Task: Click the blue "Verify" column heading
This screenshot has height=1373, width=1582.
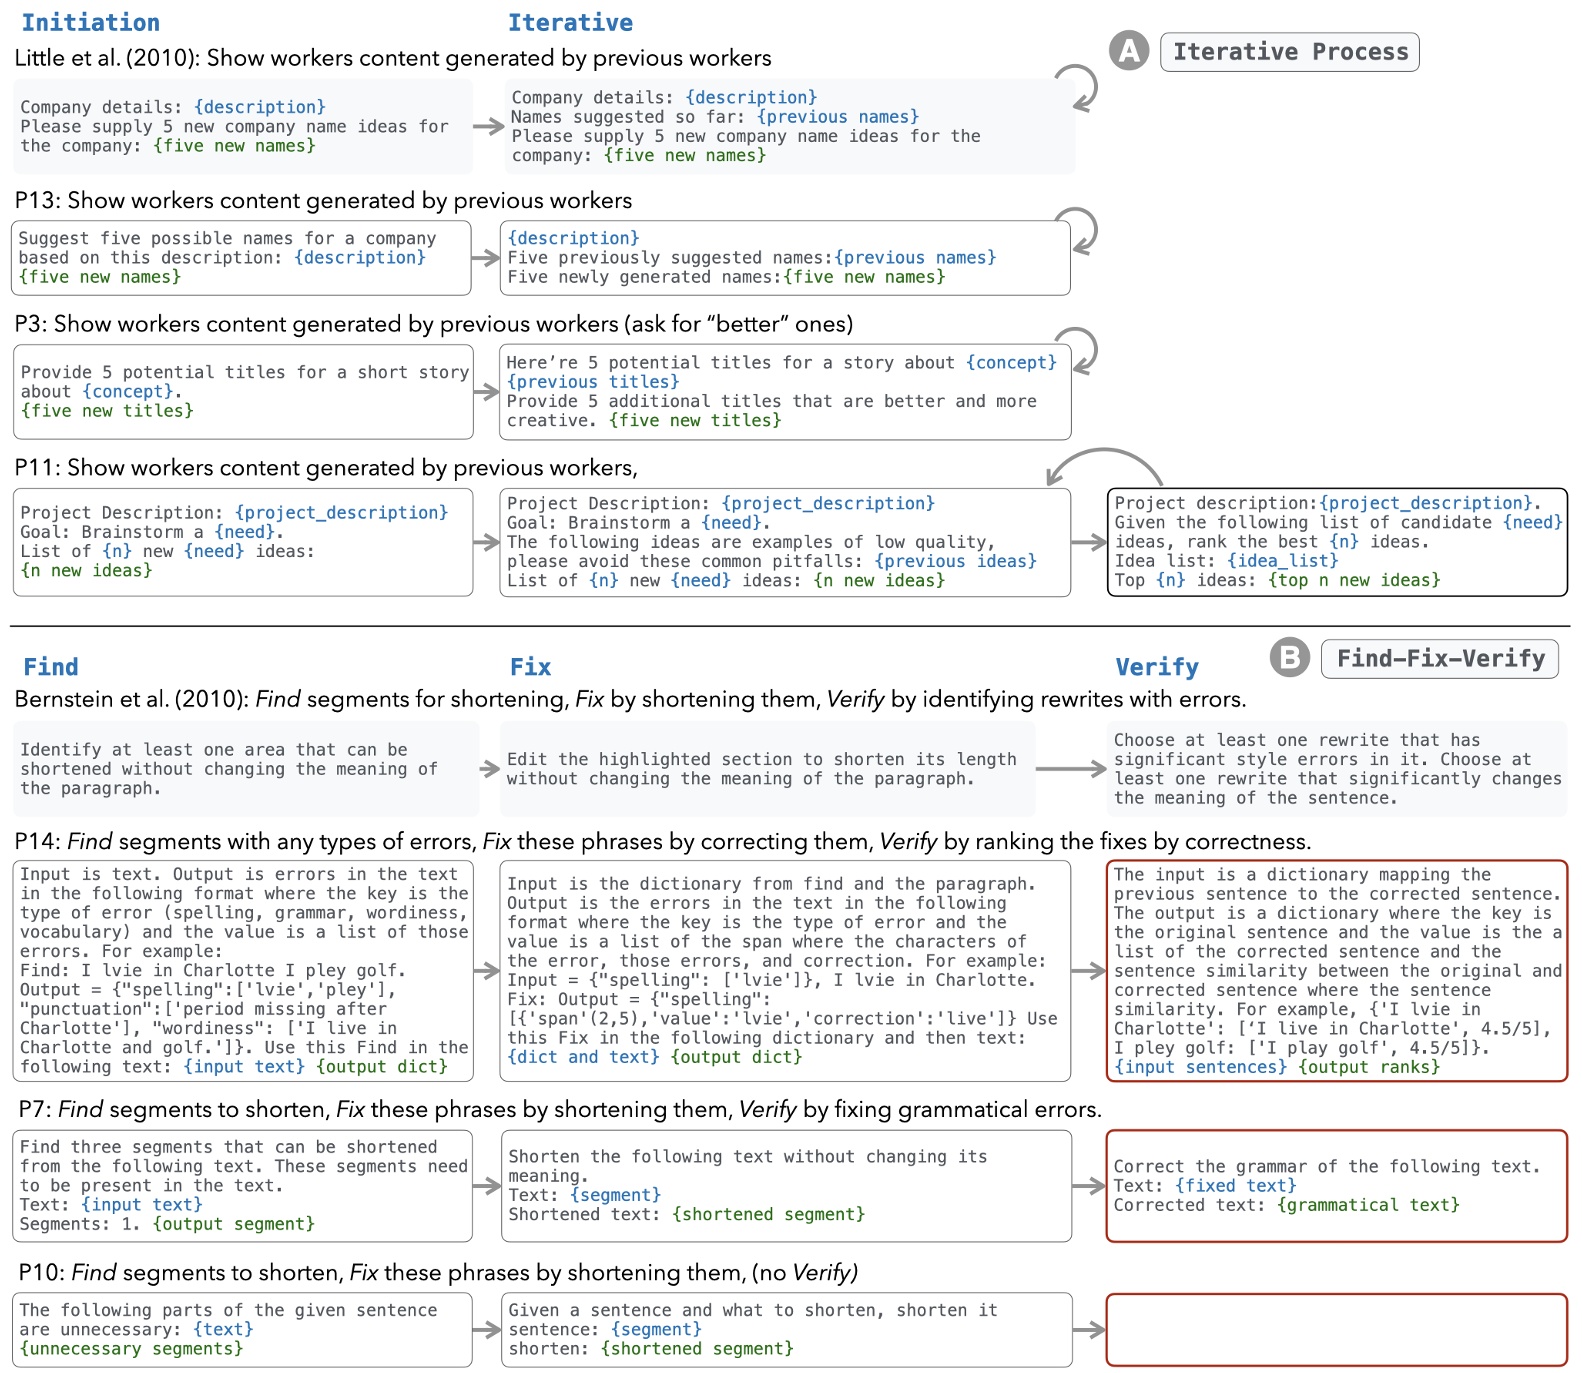Action: [1156, 667]
